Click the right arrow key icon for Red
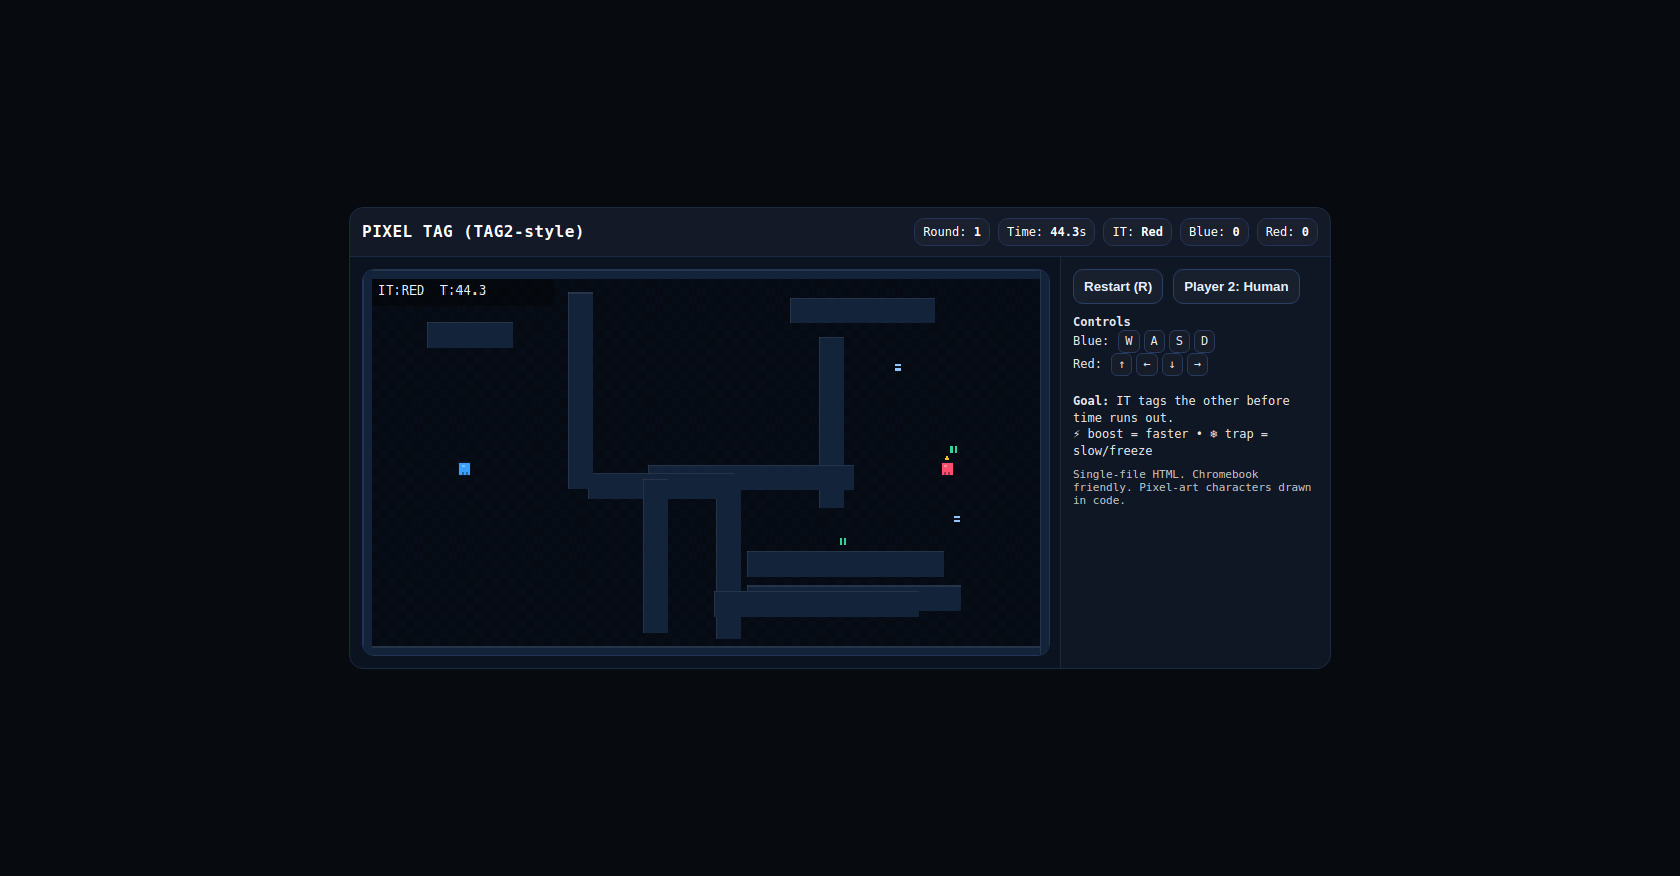The width and height of the screenshot is (1680, 876). [1197, 365]
